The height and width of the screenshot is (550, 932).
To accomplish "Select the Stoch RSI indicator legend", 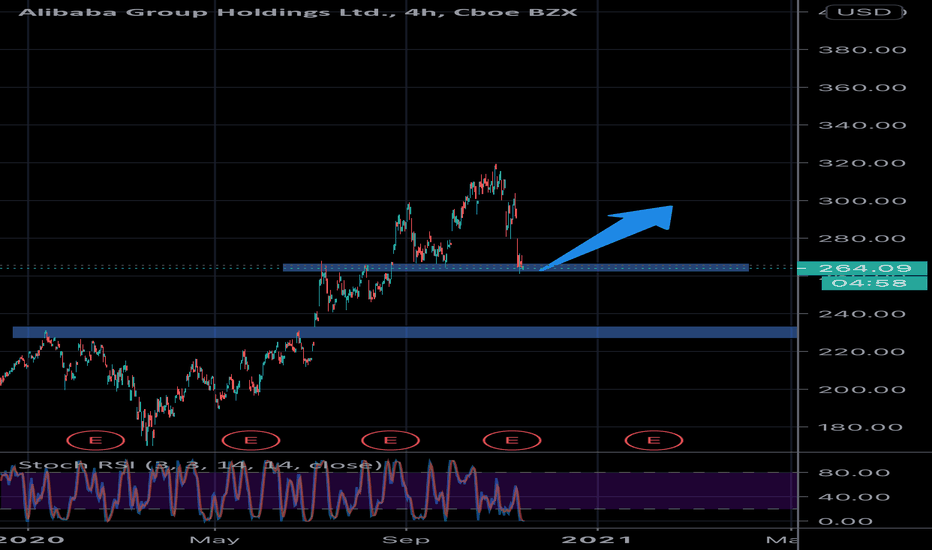I will [200, 464].
